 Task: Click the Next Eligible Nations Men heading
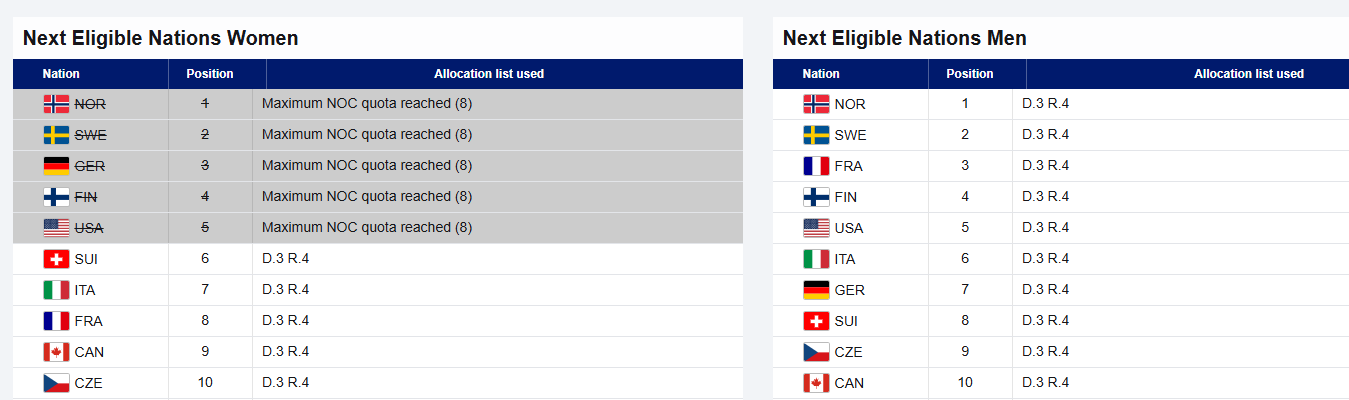pos(904,38)
